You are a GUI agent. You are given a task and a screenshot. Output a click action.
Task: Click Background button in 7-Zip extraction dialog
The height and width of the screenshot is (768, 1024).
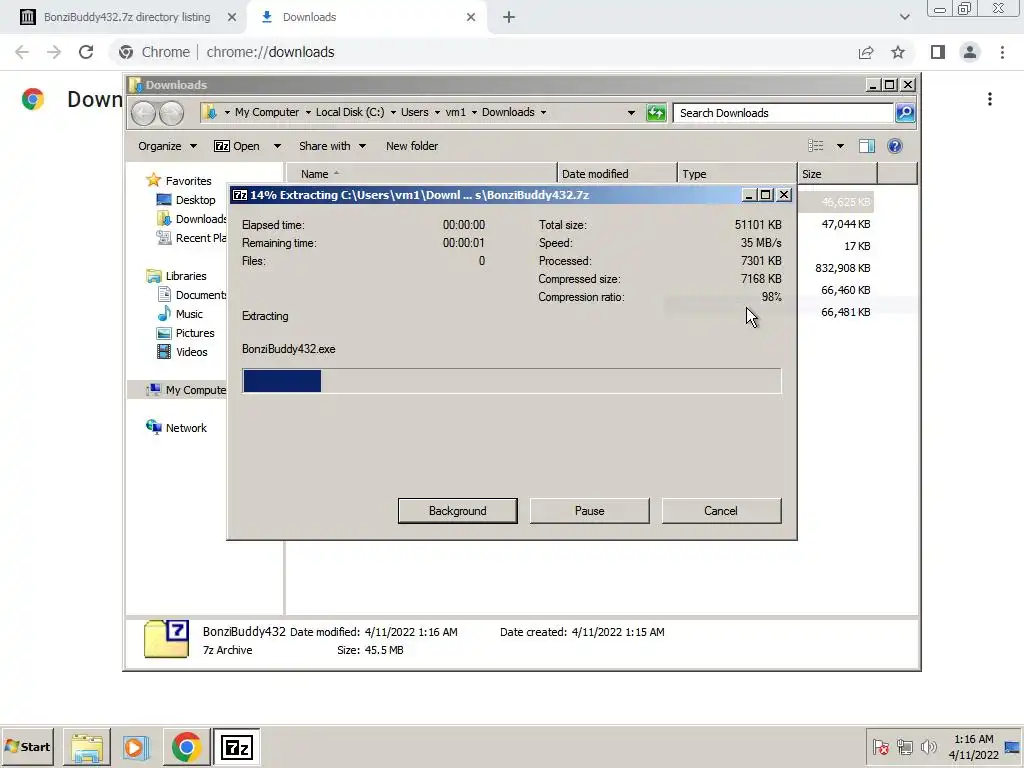457,511
